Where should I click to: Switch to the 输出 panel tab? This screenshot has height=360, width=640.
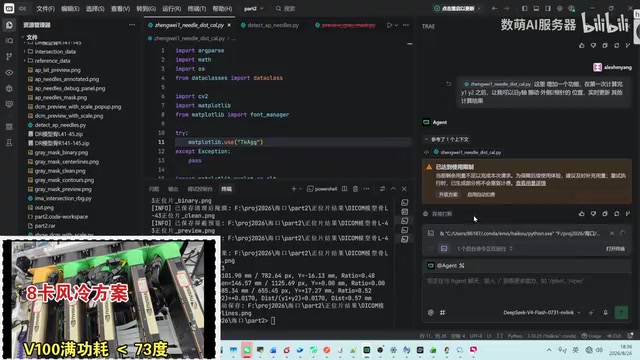(173, 189)
